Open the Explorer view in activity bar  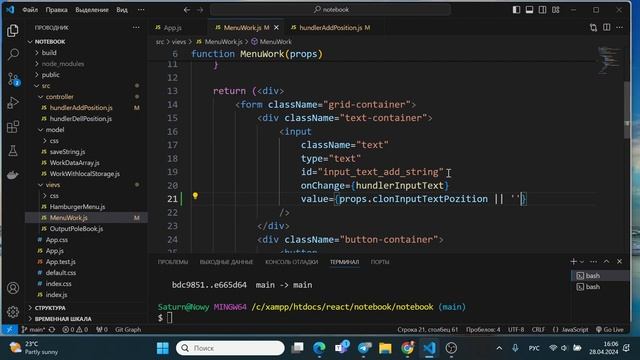(13, 30)
